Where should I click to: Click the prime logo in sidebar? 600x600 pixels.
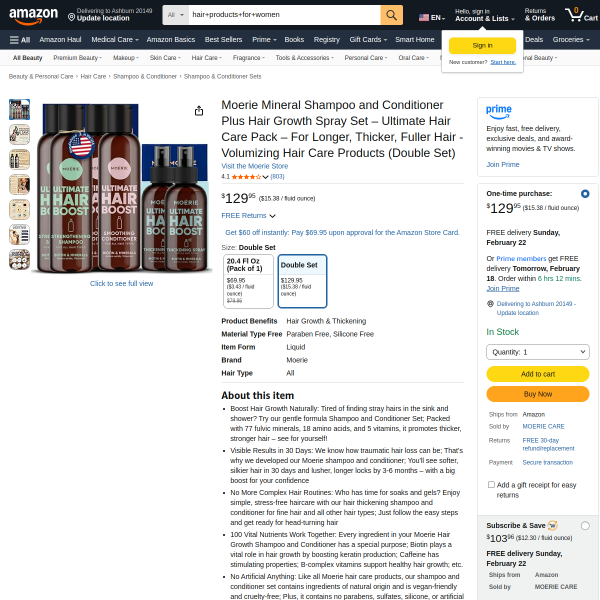(x=499, y=112)
